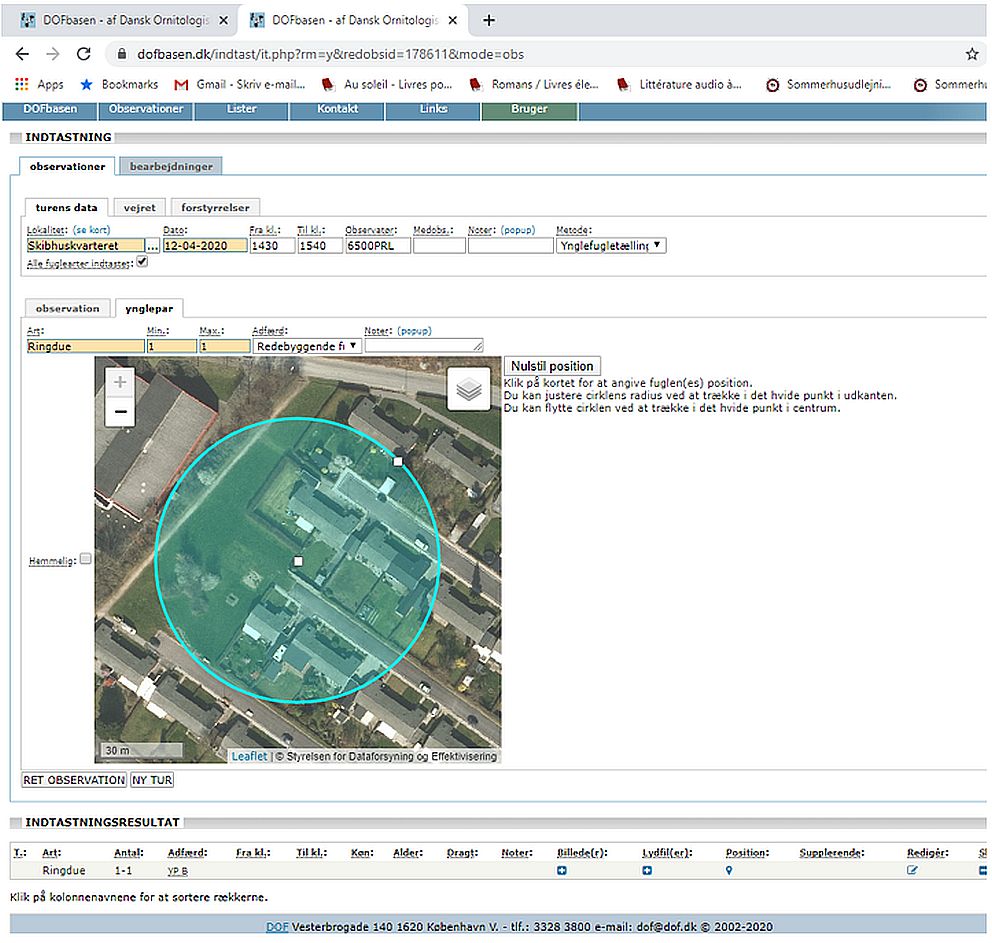Toggle the Hemmelig checkbox

click(x=85, y=558)
